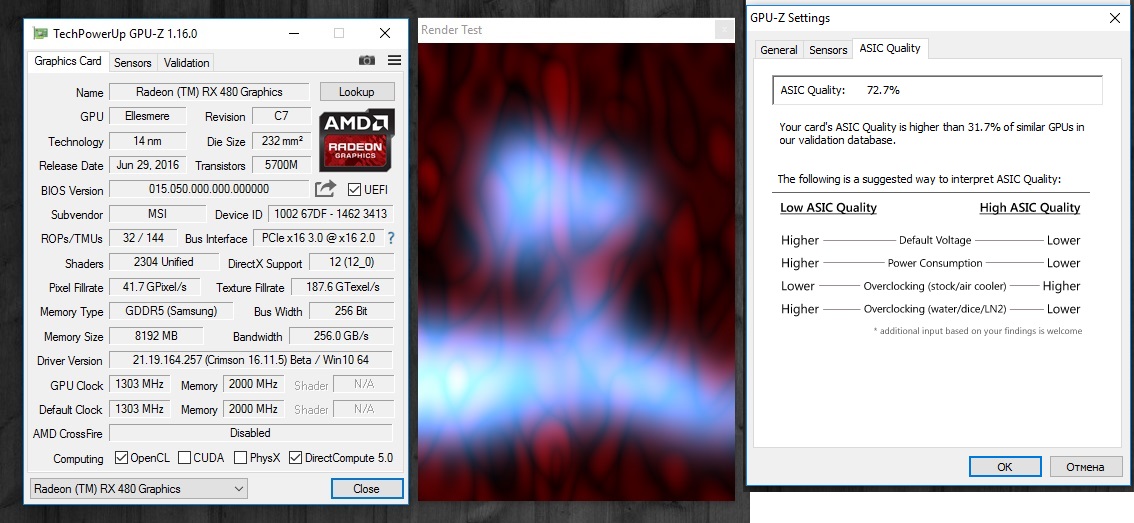Close the GPU-Z Settings window
Image resolution: width=1134 pixels, height=523 pixels.
[1114, 19]
